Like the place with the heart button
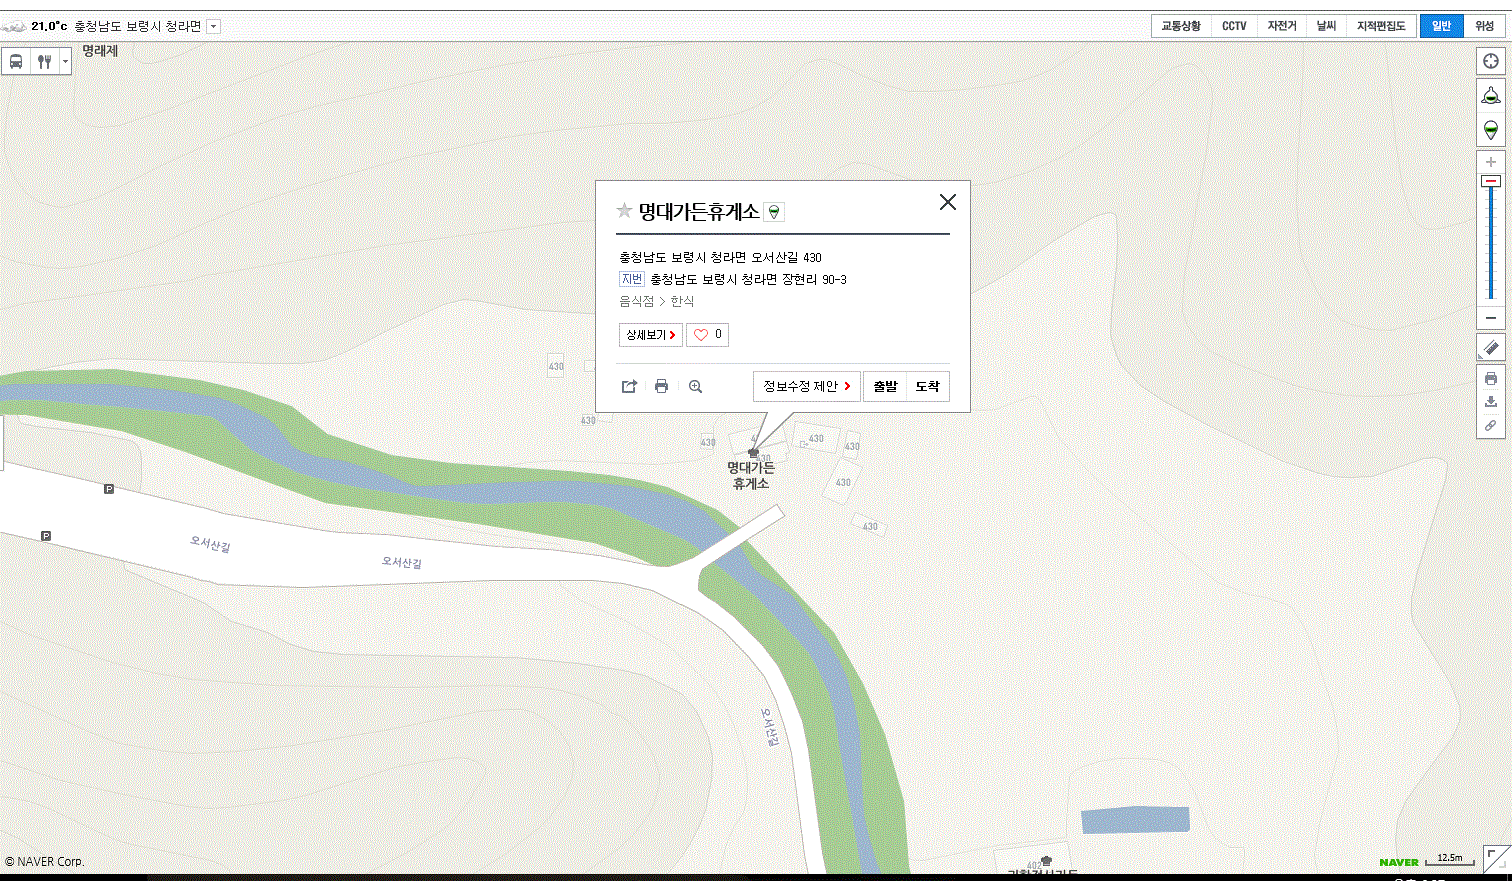 click(x=708, y=335)
